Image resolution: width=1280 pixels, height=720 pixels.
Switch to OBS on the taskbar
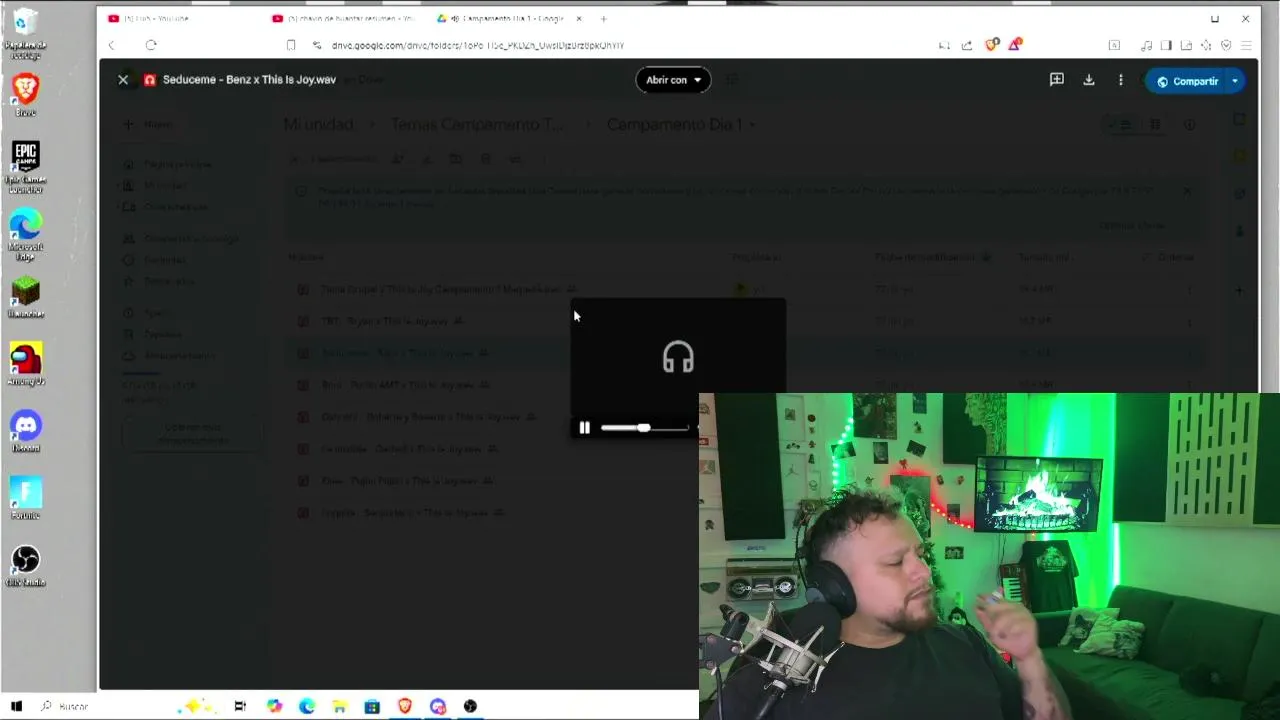coord(470,706)
